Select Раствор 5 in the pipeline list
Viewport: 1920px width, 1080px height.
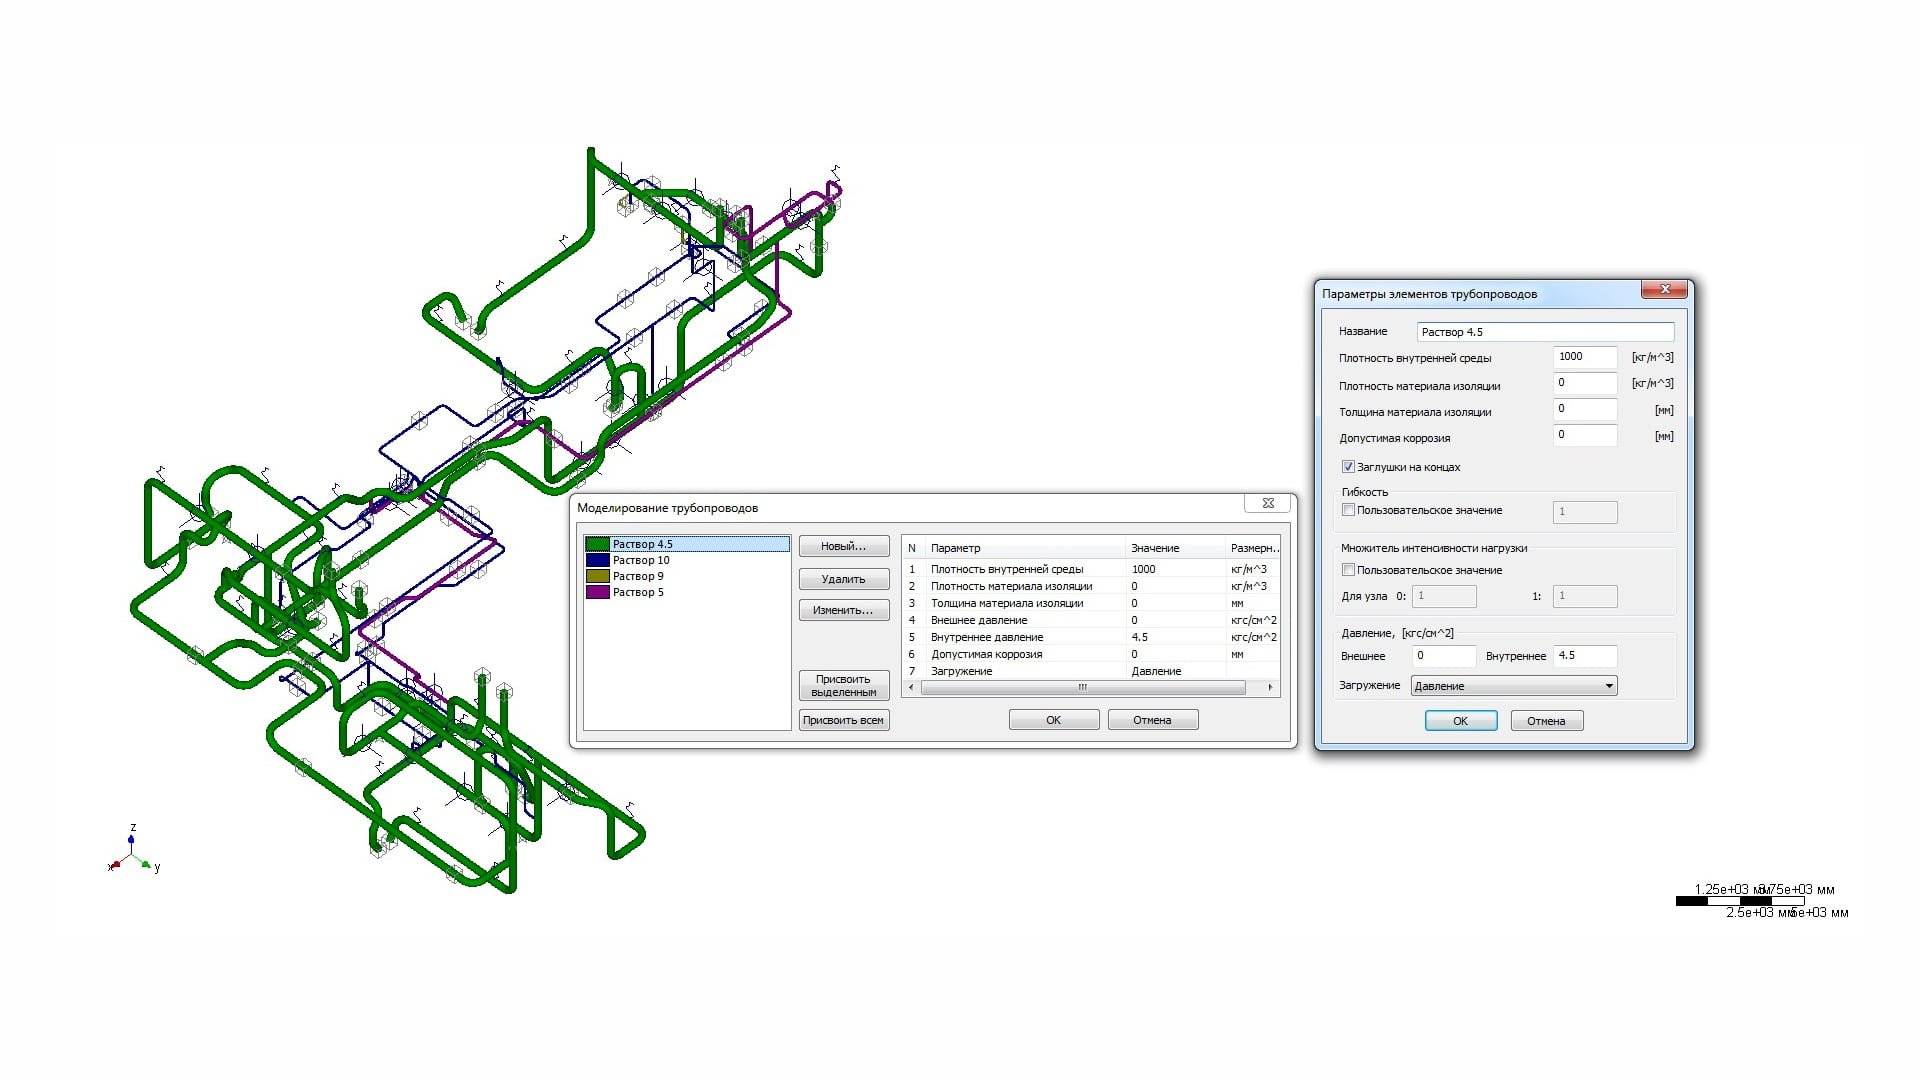pos(687,592)
